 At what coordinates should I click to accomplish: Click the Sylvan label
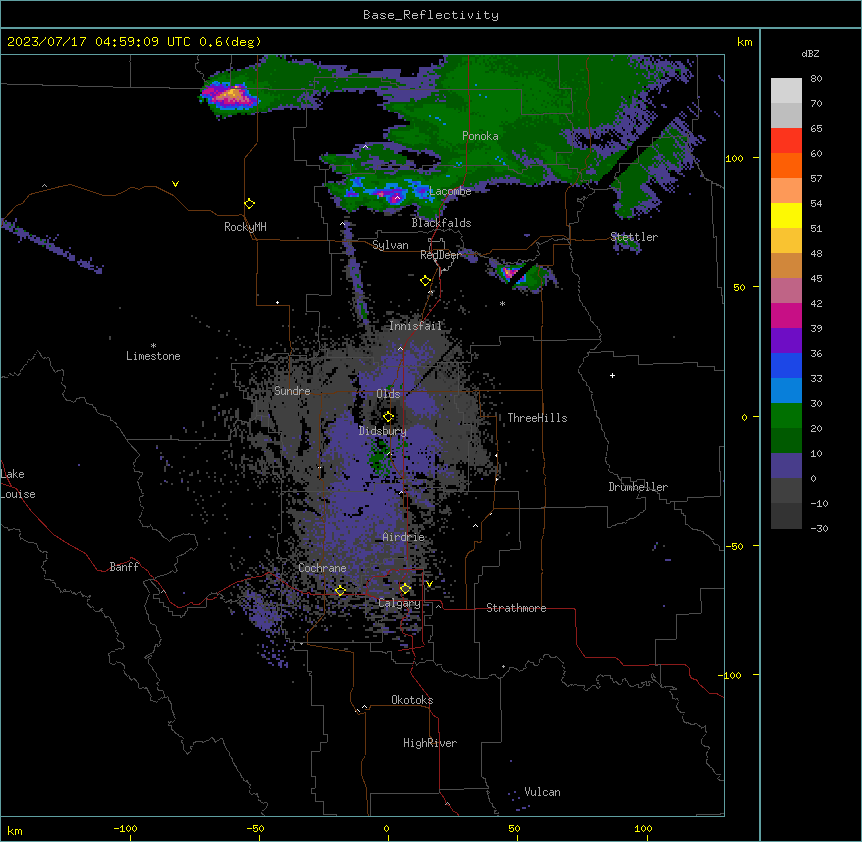390,245
